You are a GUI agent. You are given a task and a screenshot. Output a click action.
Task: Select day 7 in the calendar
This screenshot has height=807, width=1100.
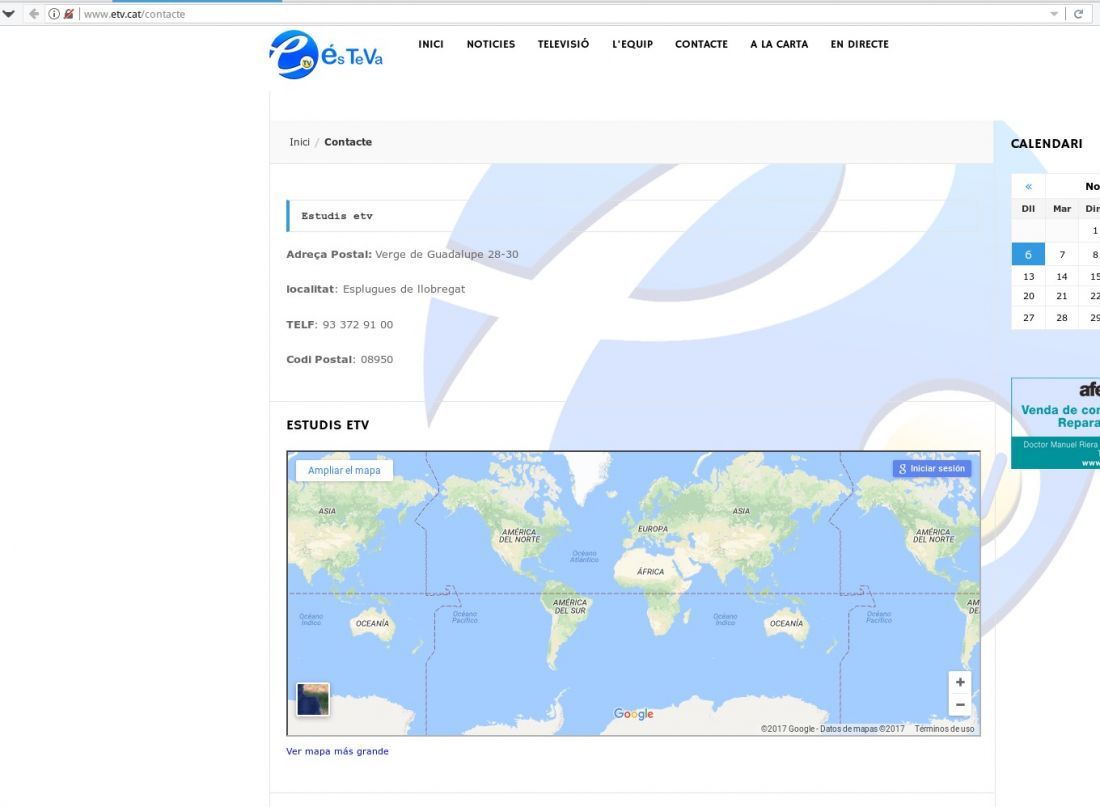(x=1062, y=255)
